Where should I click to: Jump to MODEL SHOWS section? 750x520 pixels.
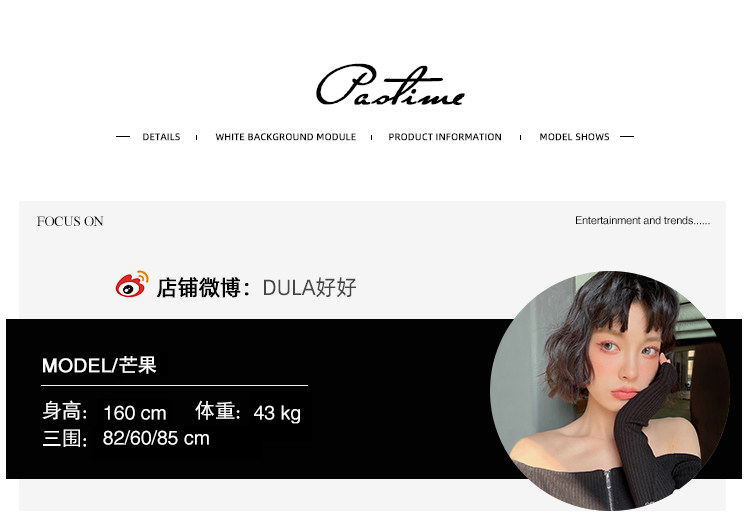click(x=574, y=137)
